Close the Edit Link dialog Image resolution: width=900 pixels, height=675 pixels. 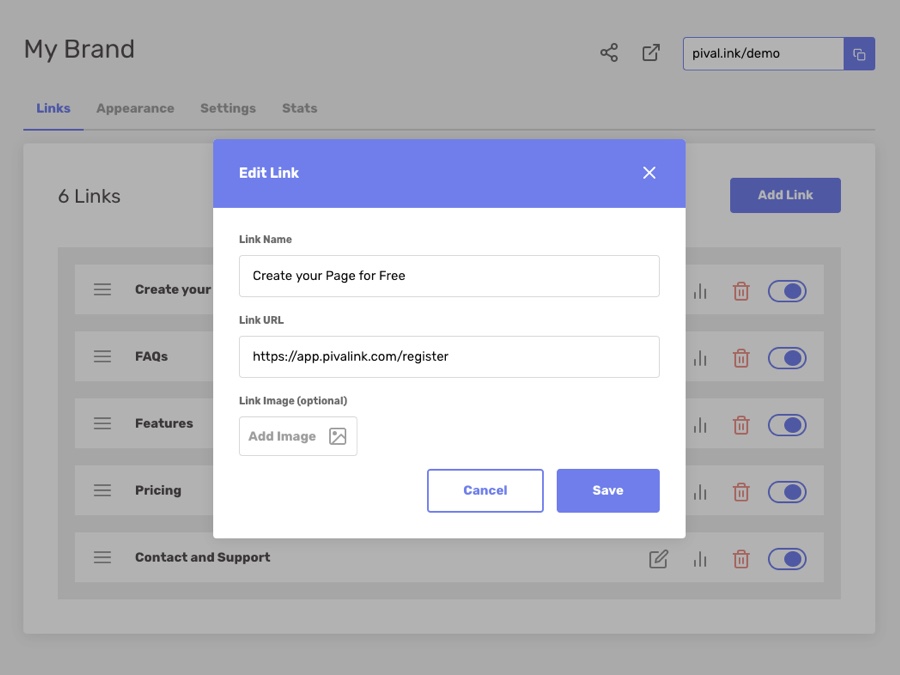pos(649,173)
